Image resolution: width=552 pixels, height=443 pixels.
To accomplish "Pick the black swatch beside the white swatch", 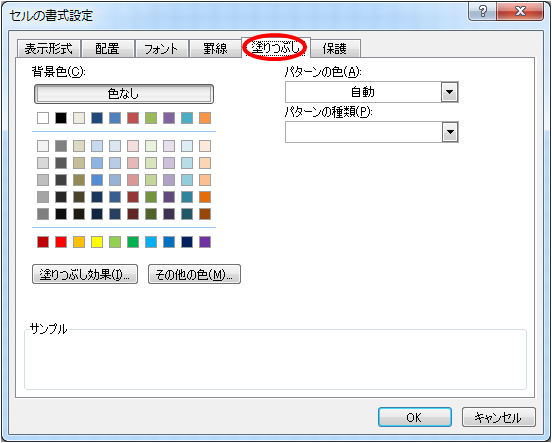I will (61, 118).
